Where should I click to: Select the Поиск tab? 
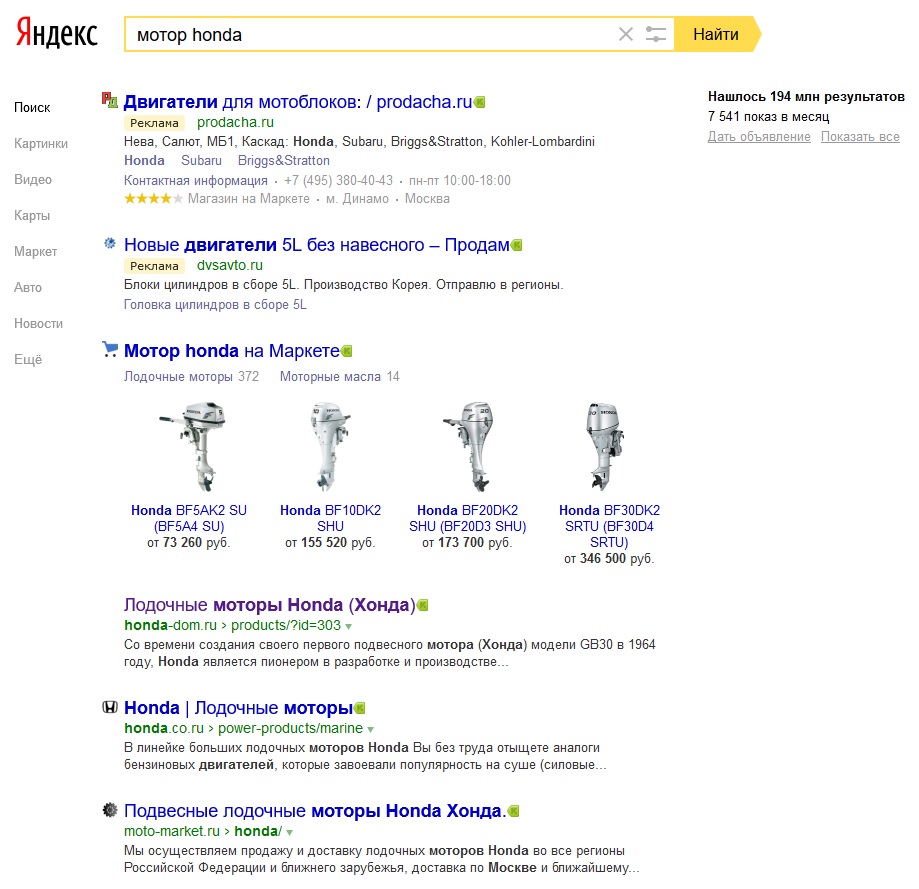coord(32,107)
